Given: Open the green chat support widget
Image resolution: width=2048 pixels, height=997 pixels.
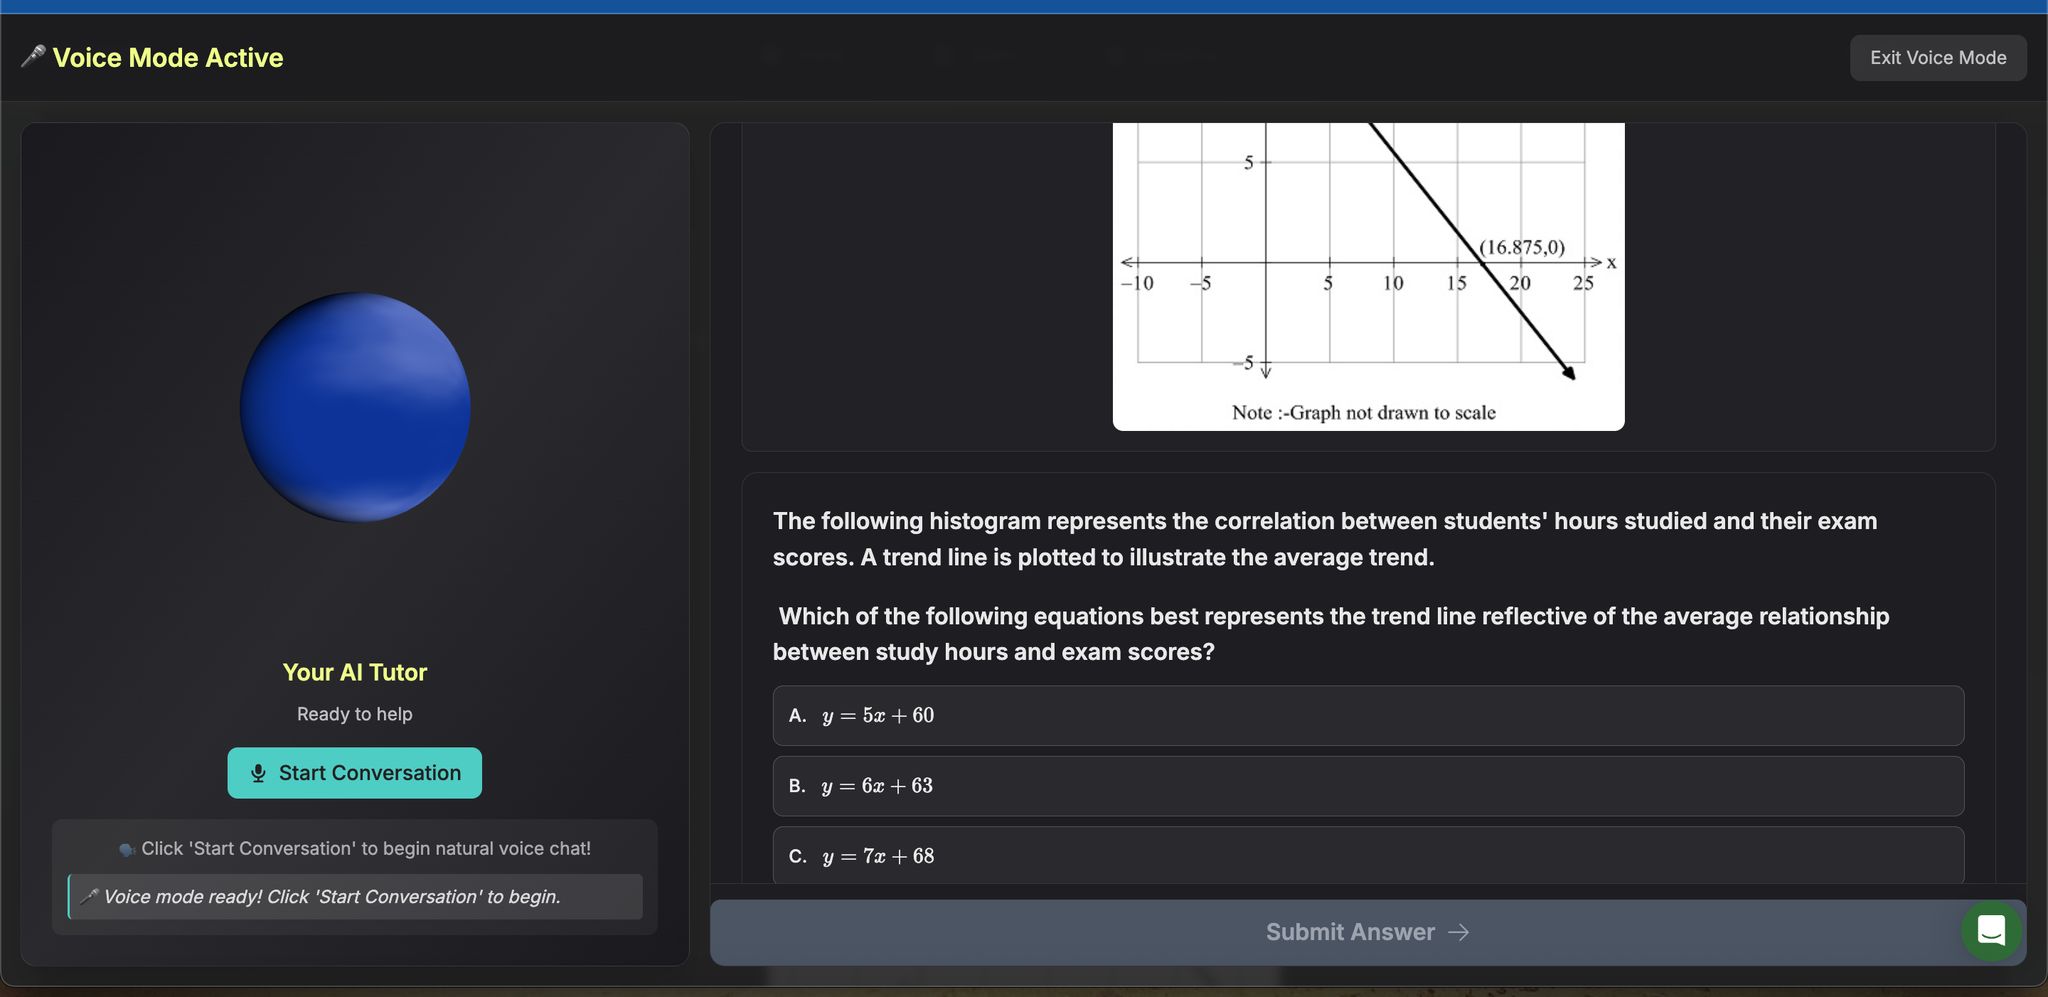Looking at the screenshot, I should [1991, 931].
